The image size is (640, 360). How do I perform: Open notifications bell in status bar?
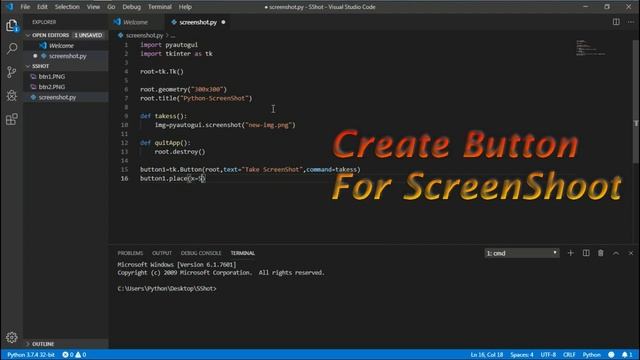coord(627,355)
